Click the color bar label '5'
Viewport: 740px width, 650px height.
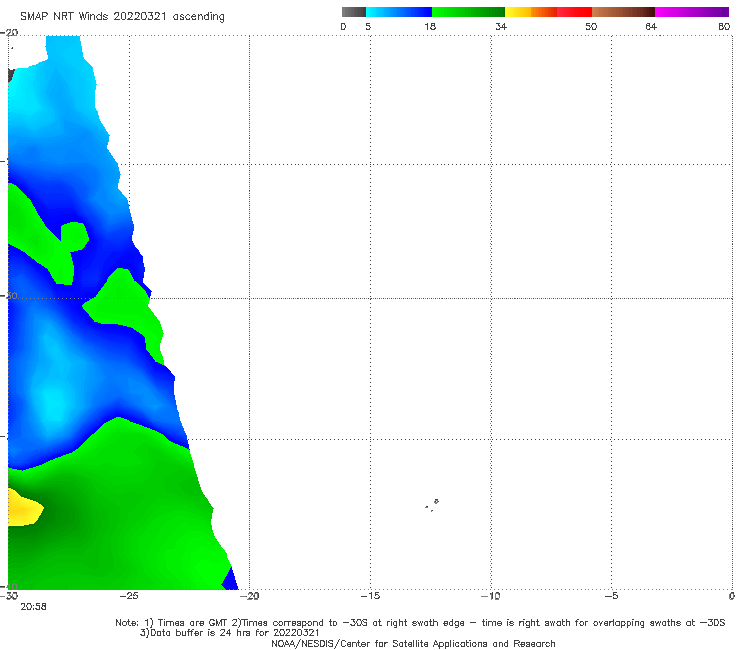click(368, 26)
